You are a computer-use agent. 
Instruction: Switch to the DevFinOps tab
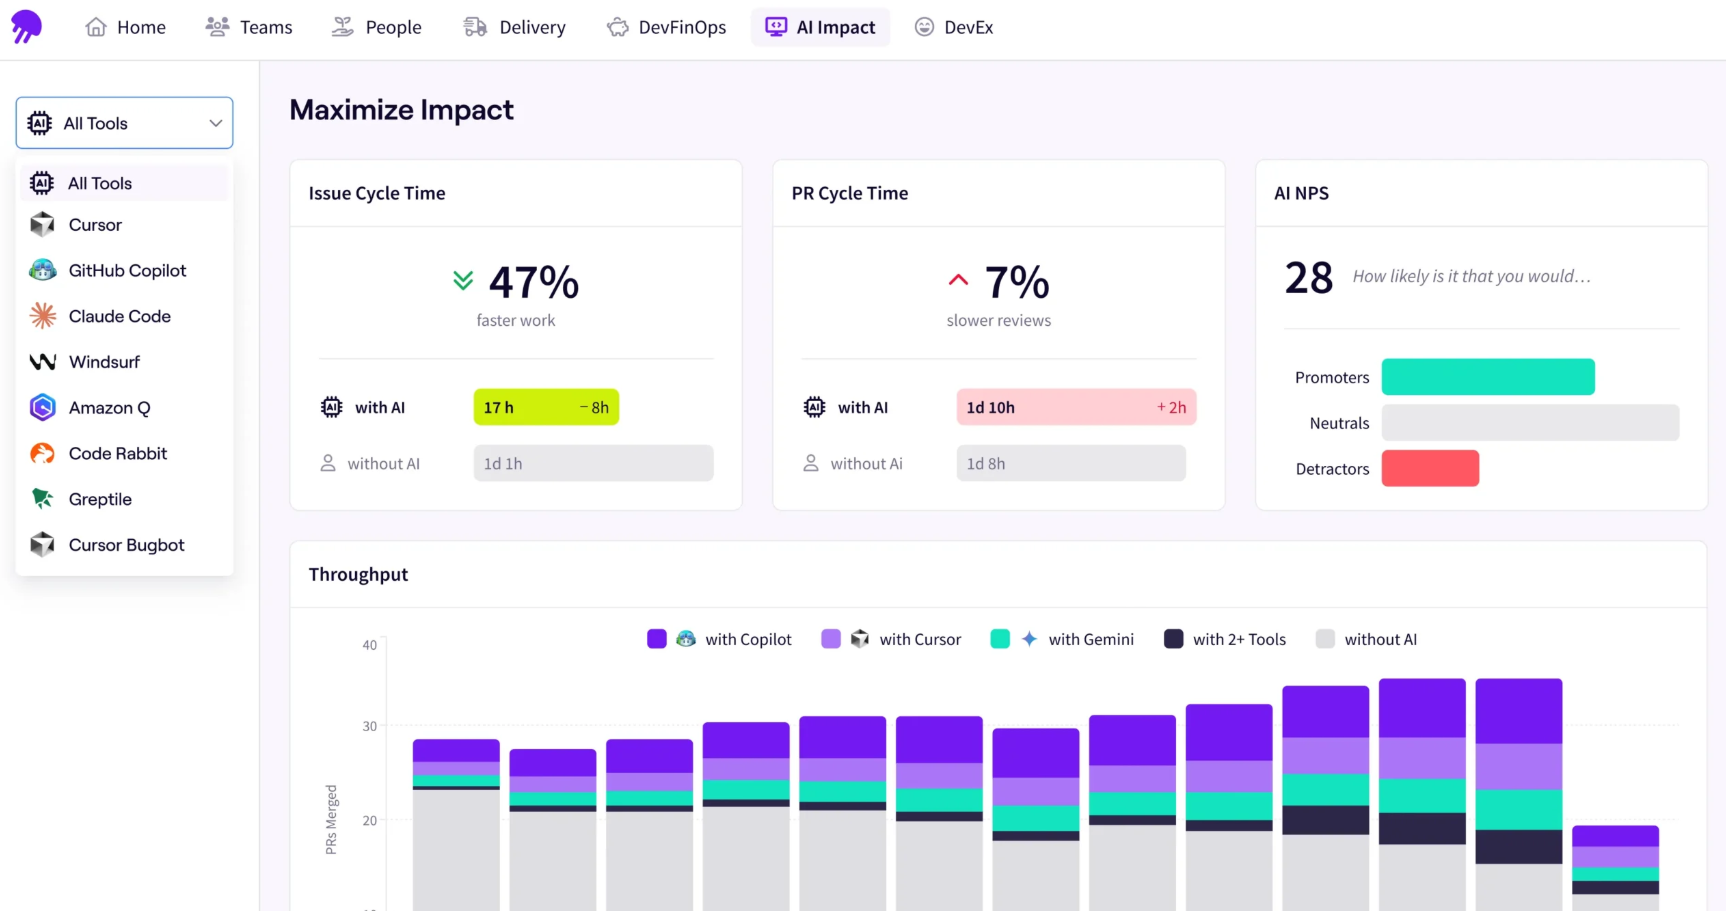(667, 27)
